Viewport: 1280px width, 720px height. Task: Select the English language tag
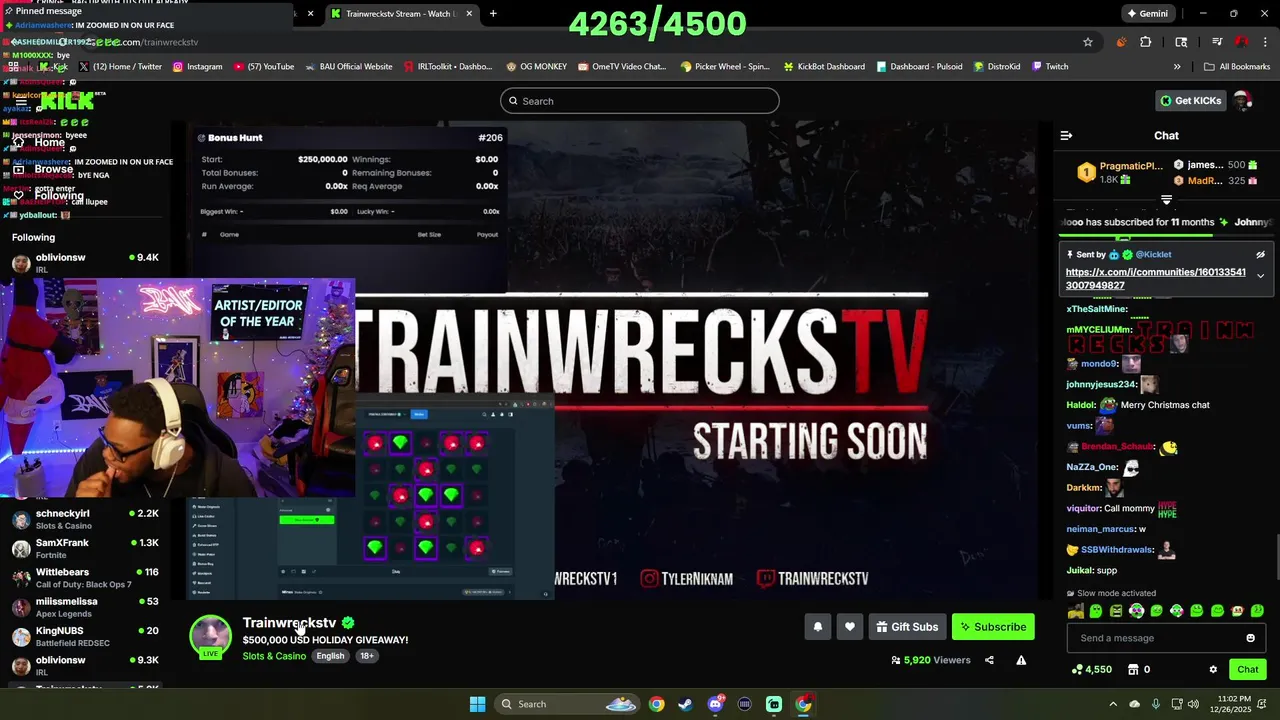(330, 656)
